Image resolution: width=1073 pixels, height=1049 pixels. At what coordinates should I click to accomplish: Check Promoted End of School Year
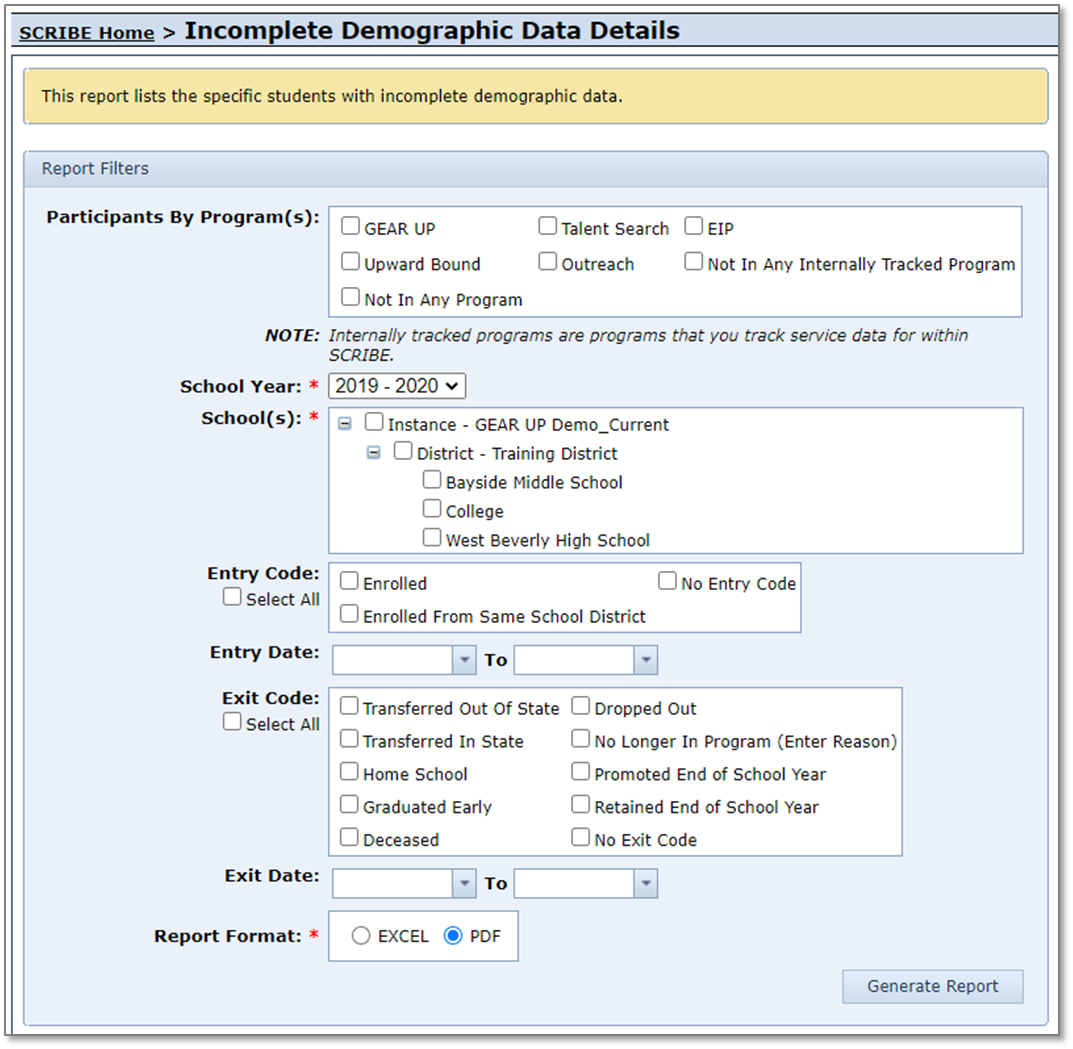click(580, 771)
